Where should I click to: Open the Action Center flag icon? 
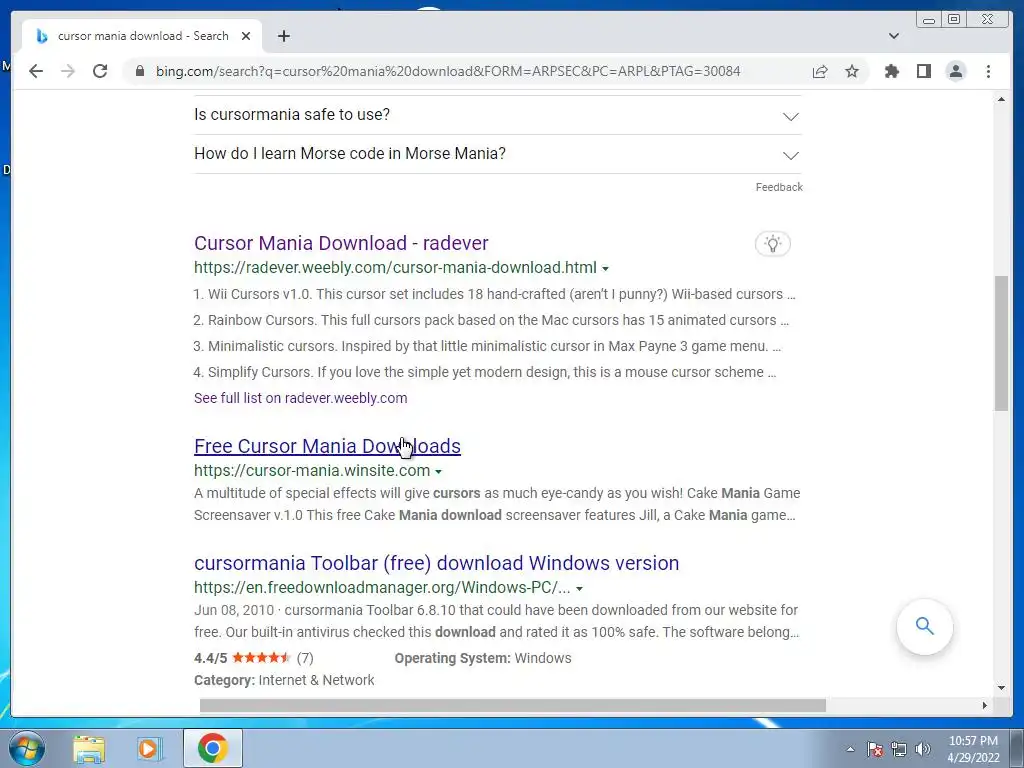point(874,749)
